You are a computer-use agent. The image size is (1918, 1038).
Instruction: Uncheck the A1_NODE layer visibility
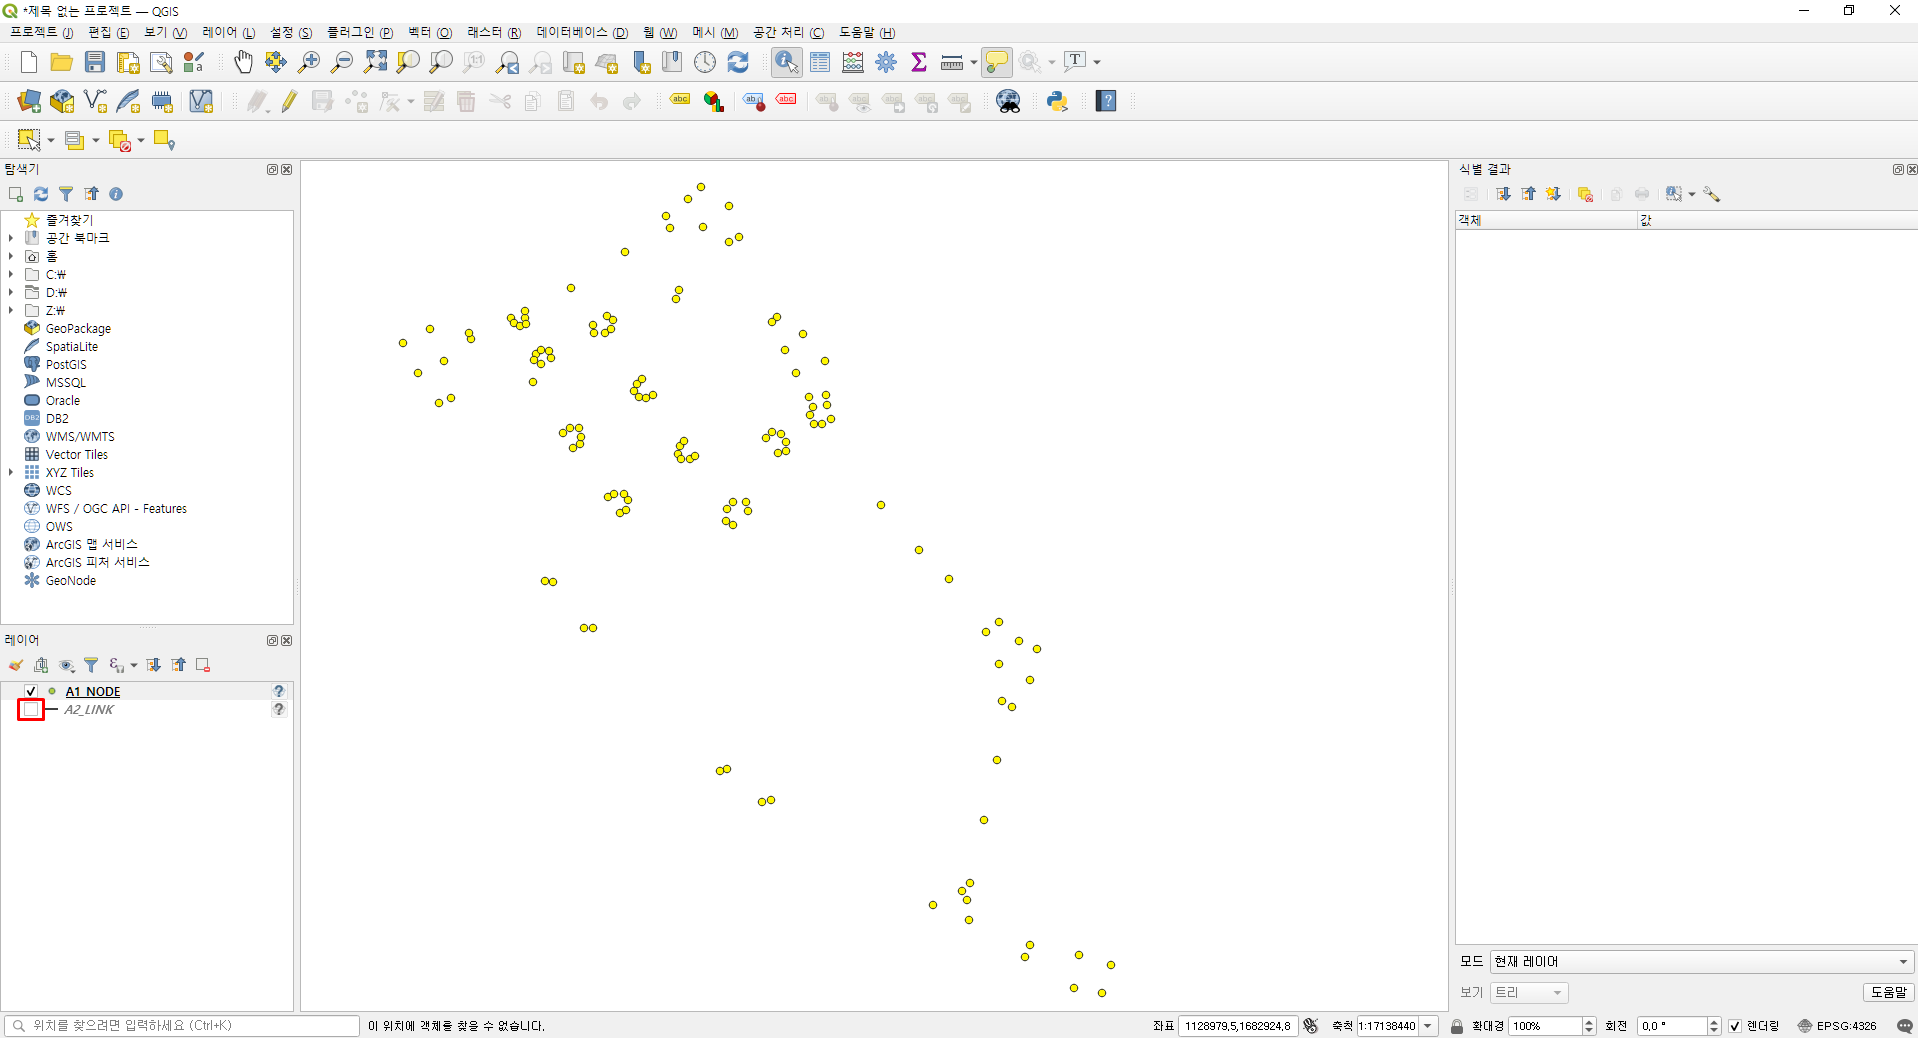pos(31,691)
